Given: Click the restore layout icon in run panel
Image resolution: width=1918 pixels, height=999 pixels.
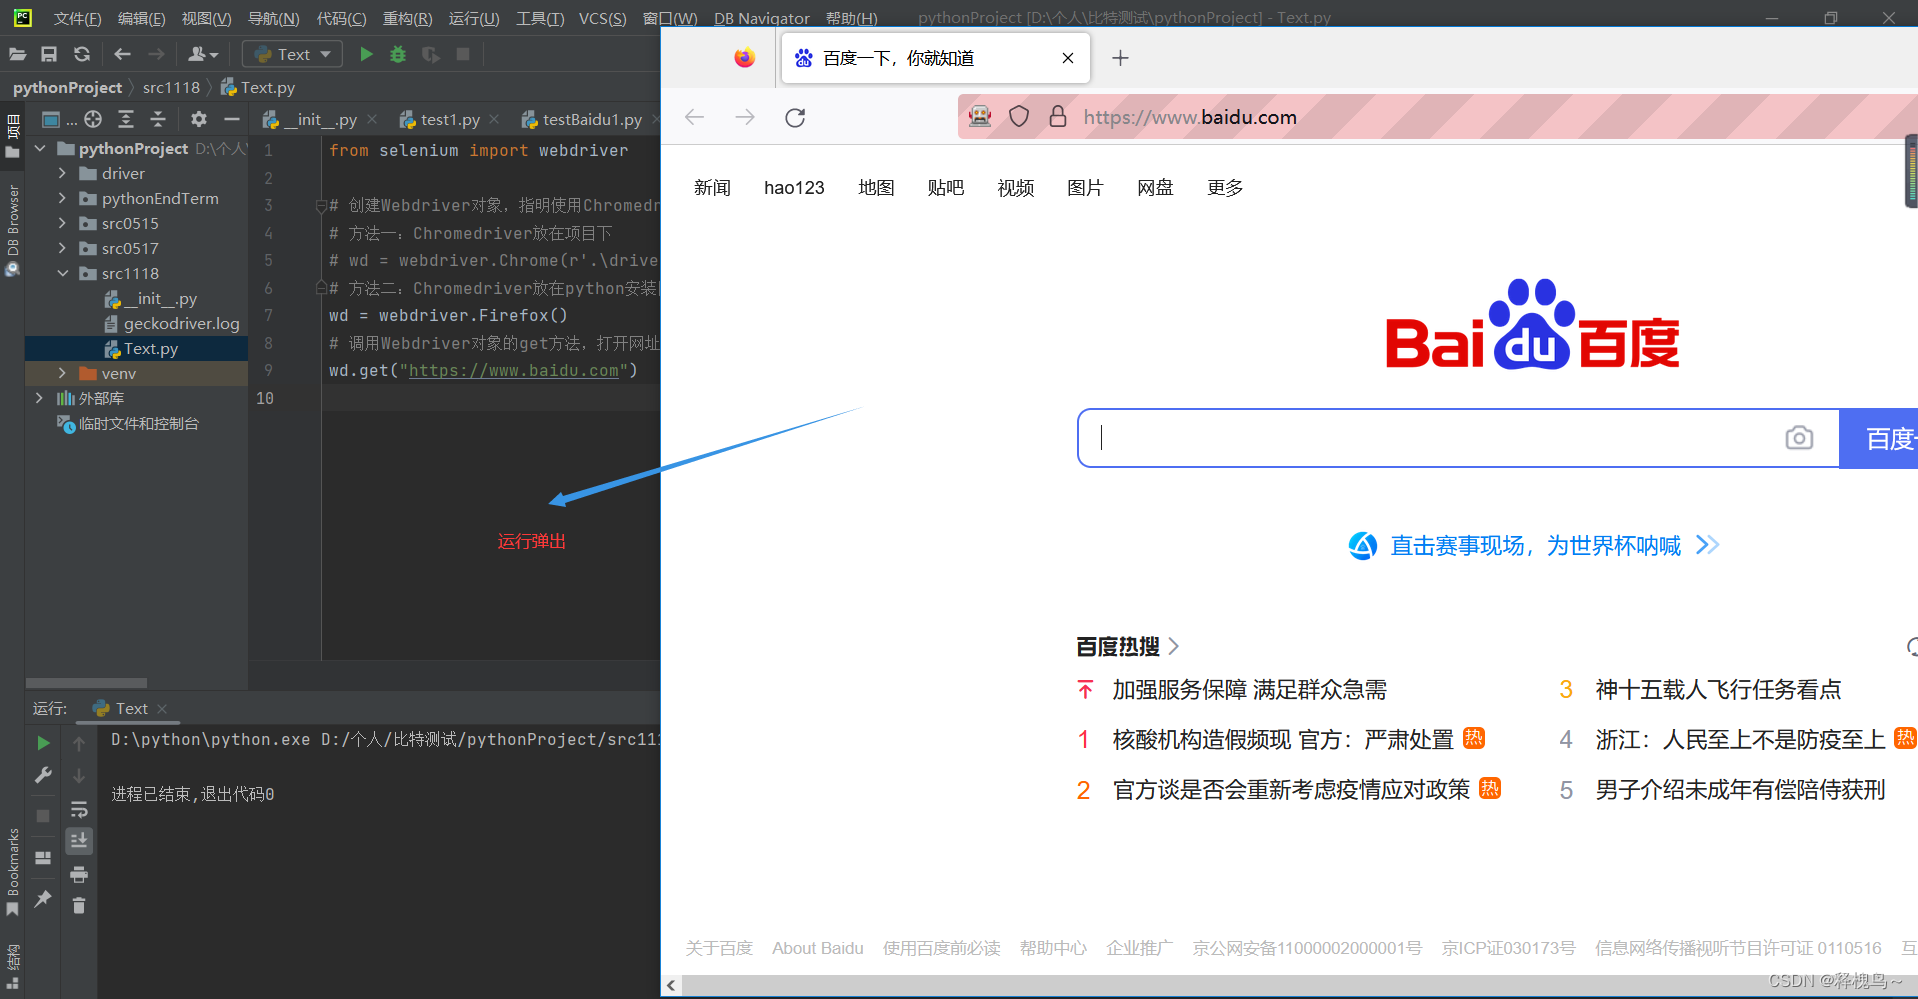Looking at the screenshot, I should 43,857.
